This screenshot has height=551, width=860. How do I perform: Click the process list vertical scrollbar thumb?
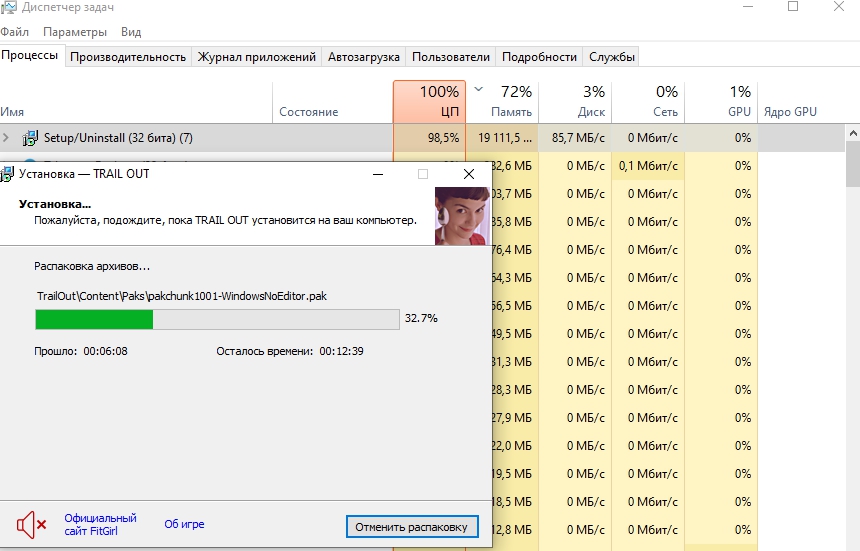(853, 164)
